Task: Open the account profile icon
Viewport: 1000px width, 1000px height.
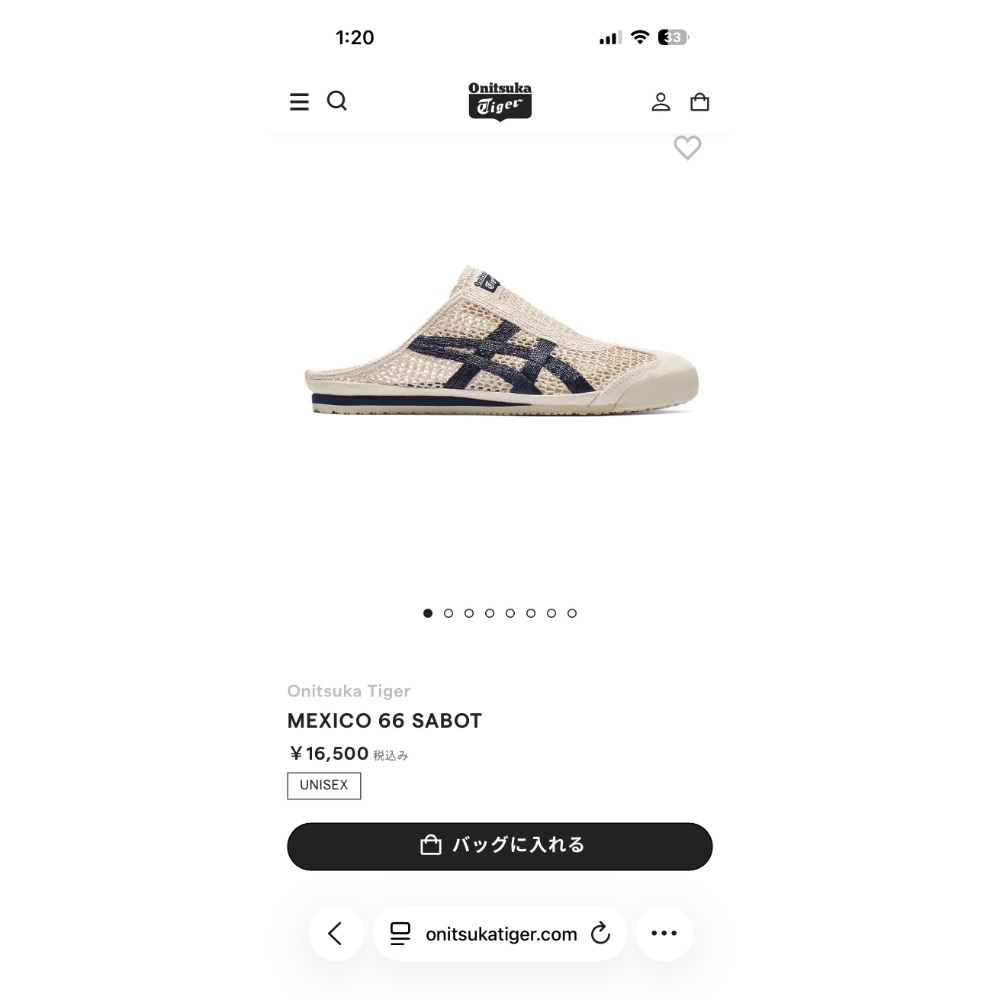Action: [x=661, y=101]
